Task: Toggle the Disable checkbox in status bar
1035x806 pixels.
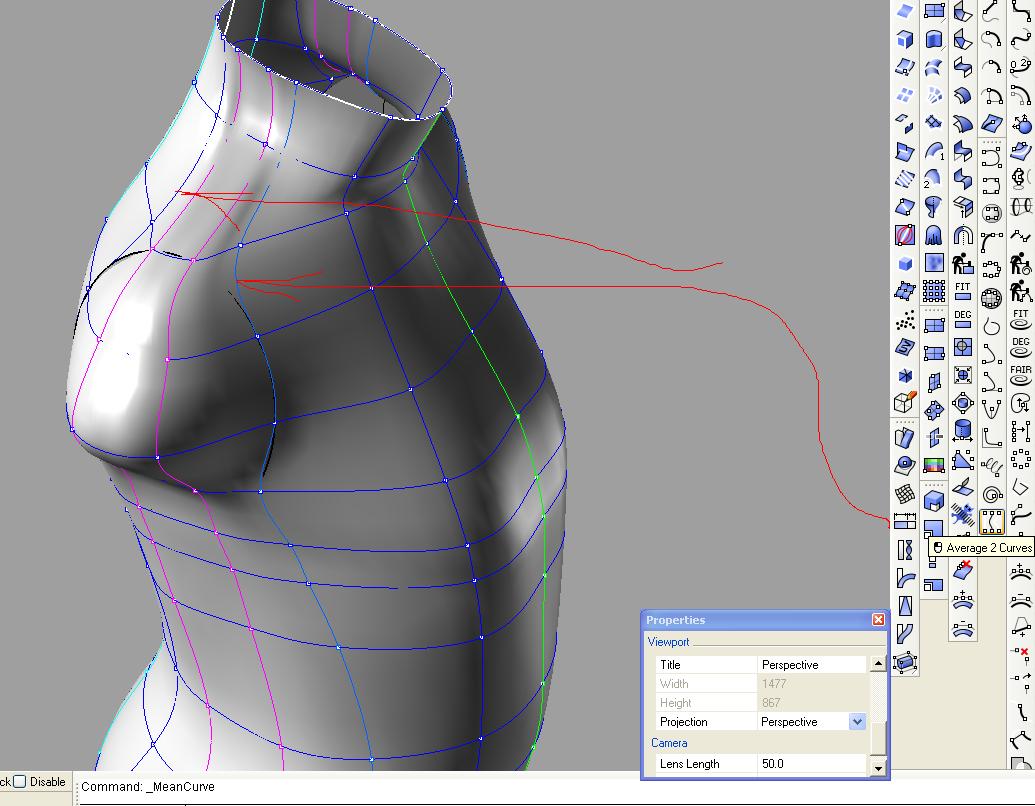Action: click(20, 782)
